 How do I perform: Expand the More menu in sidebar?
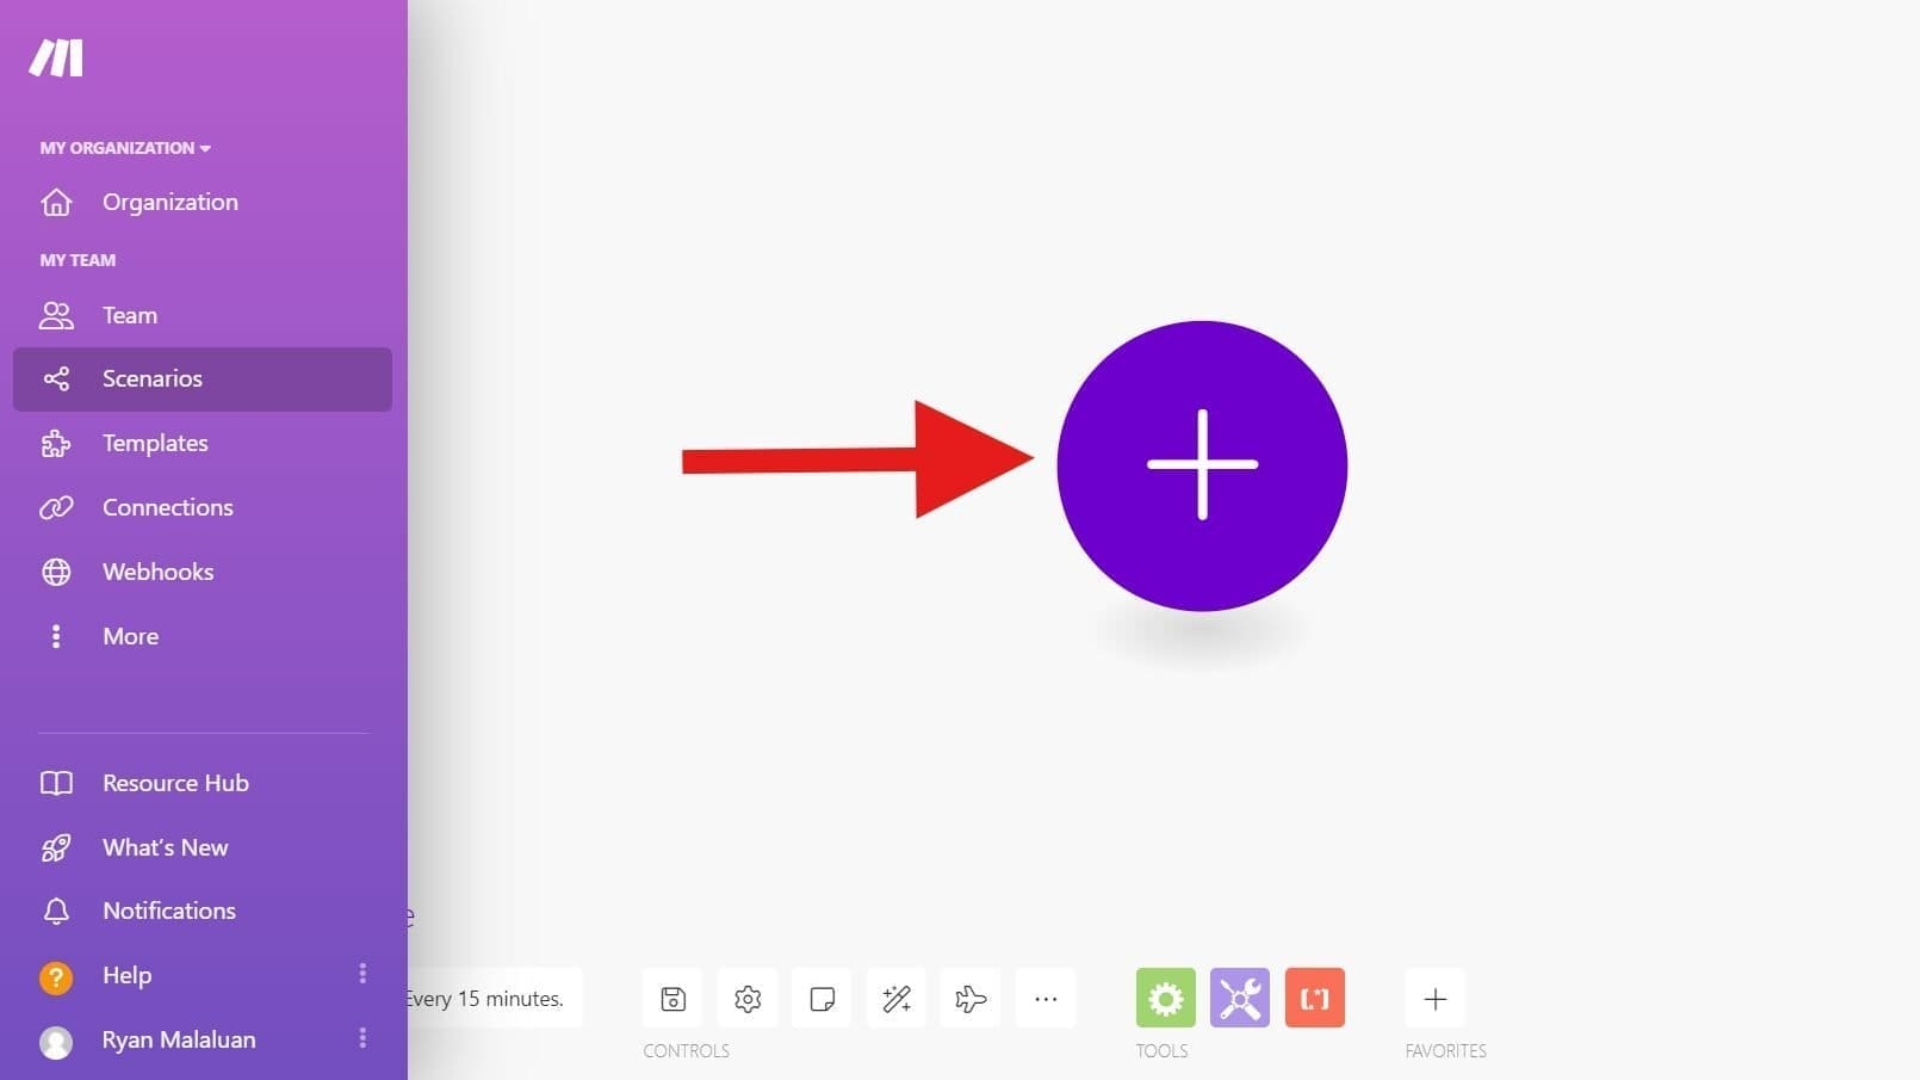(130, 636)
